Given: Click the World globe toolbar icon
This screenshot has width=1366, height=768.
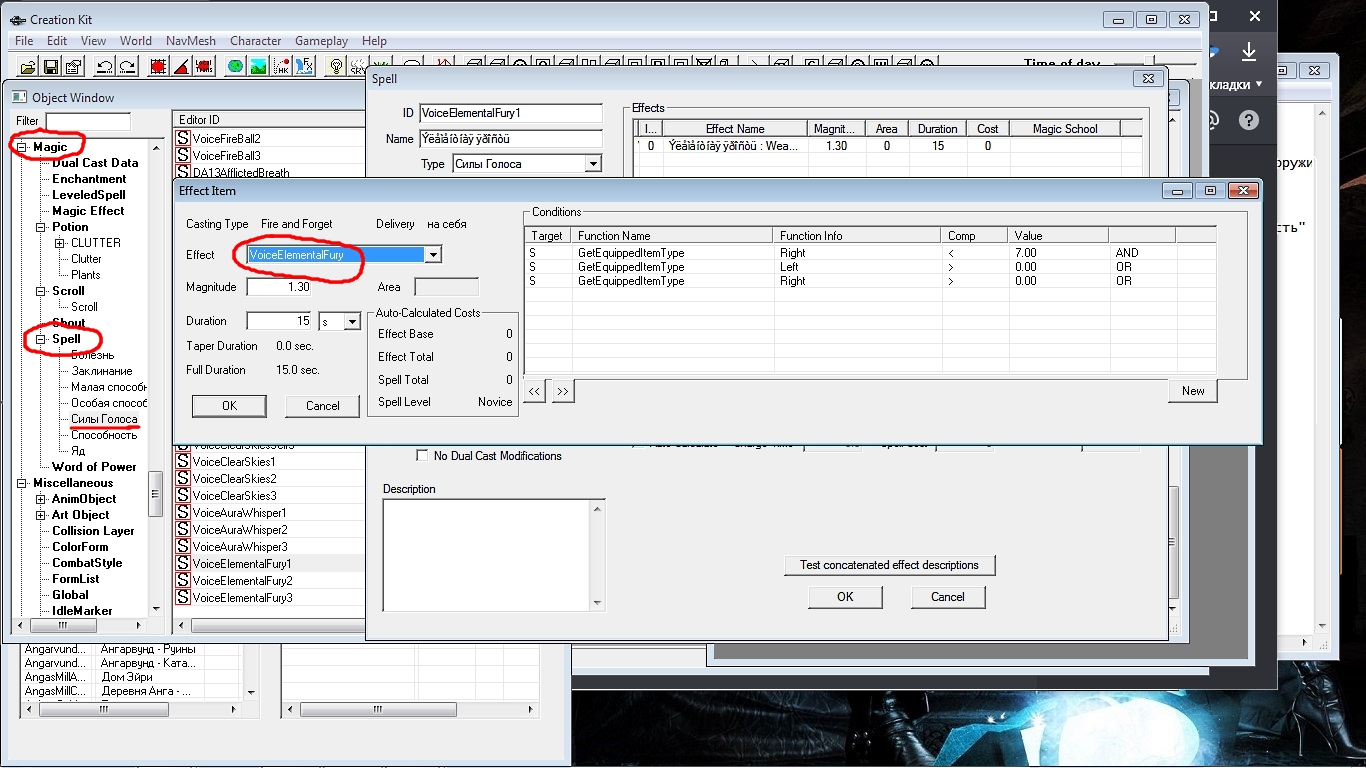Looking at the screenshot, I should coord(235,67).
